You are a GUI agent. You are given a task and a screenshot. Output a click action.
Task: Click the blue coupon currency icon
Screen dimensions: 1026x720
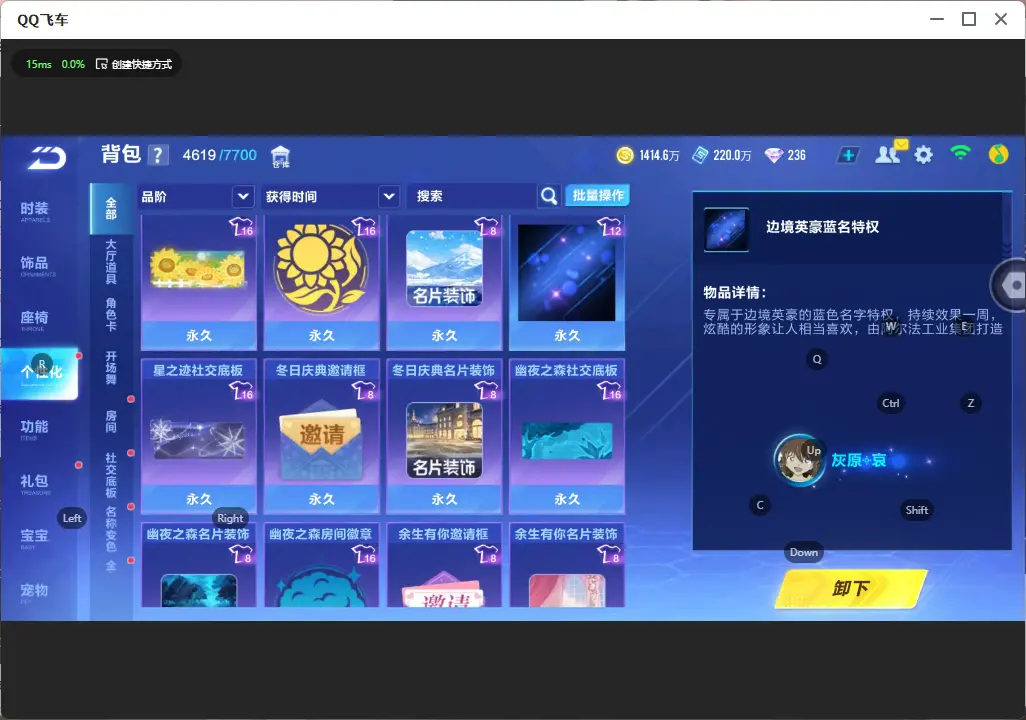(700, 155)
